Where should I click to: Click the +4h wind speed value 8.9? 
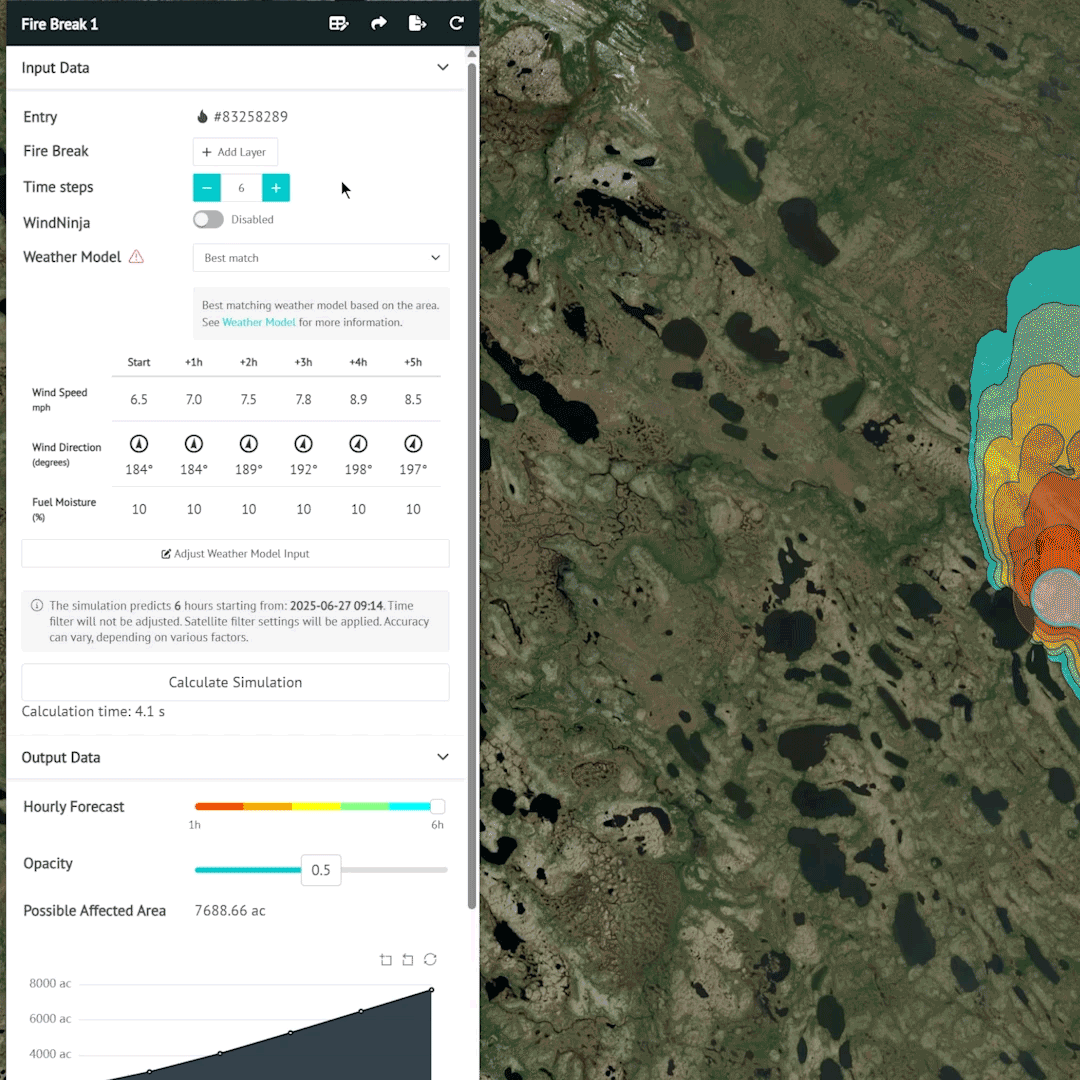click(x=358, y=399)
